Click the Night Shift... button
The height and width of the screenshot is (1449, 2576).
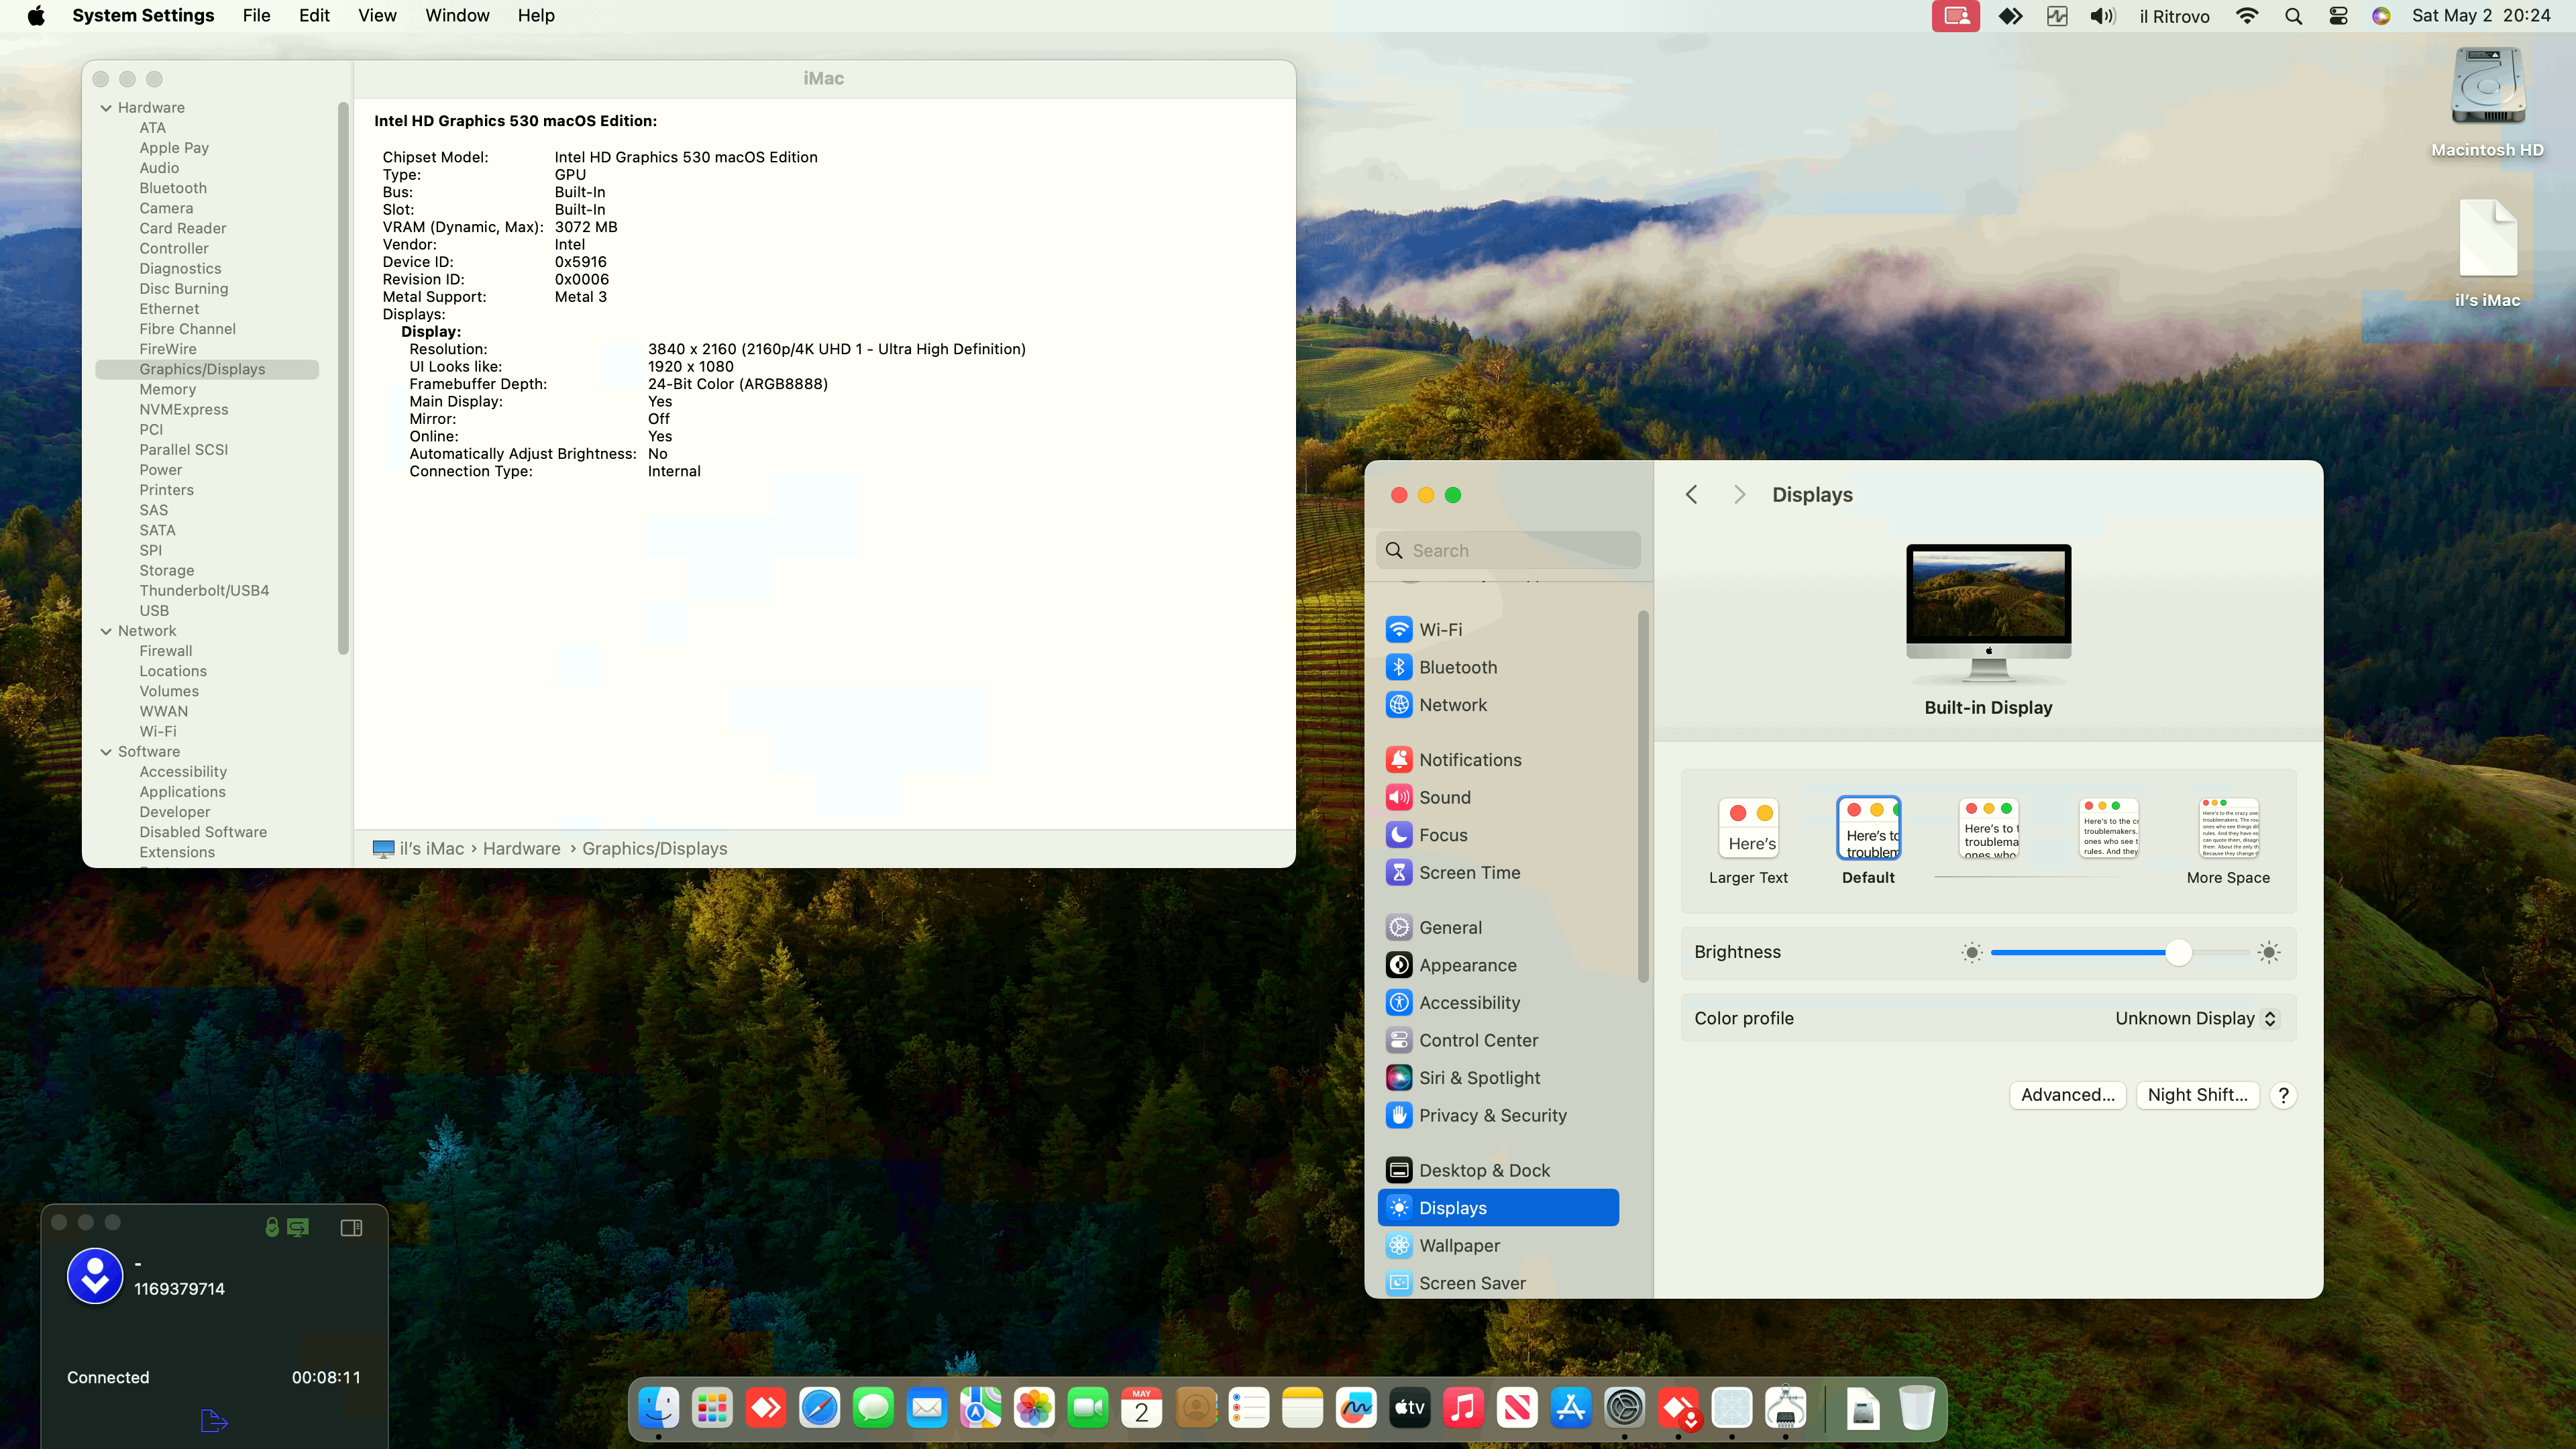(2197, 1095)
